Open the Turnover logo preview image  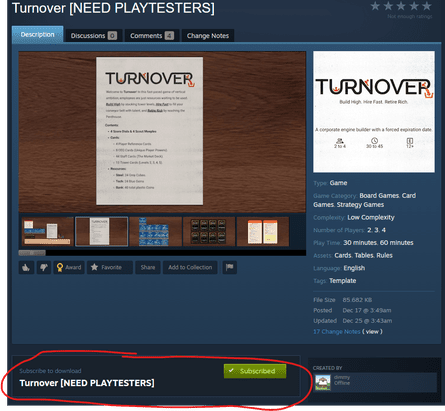pyautogui.click(x=374, y=112)
